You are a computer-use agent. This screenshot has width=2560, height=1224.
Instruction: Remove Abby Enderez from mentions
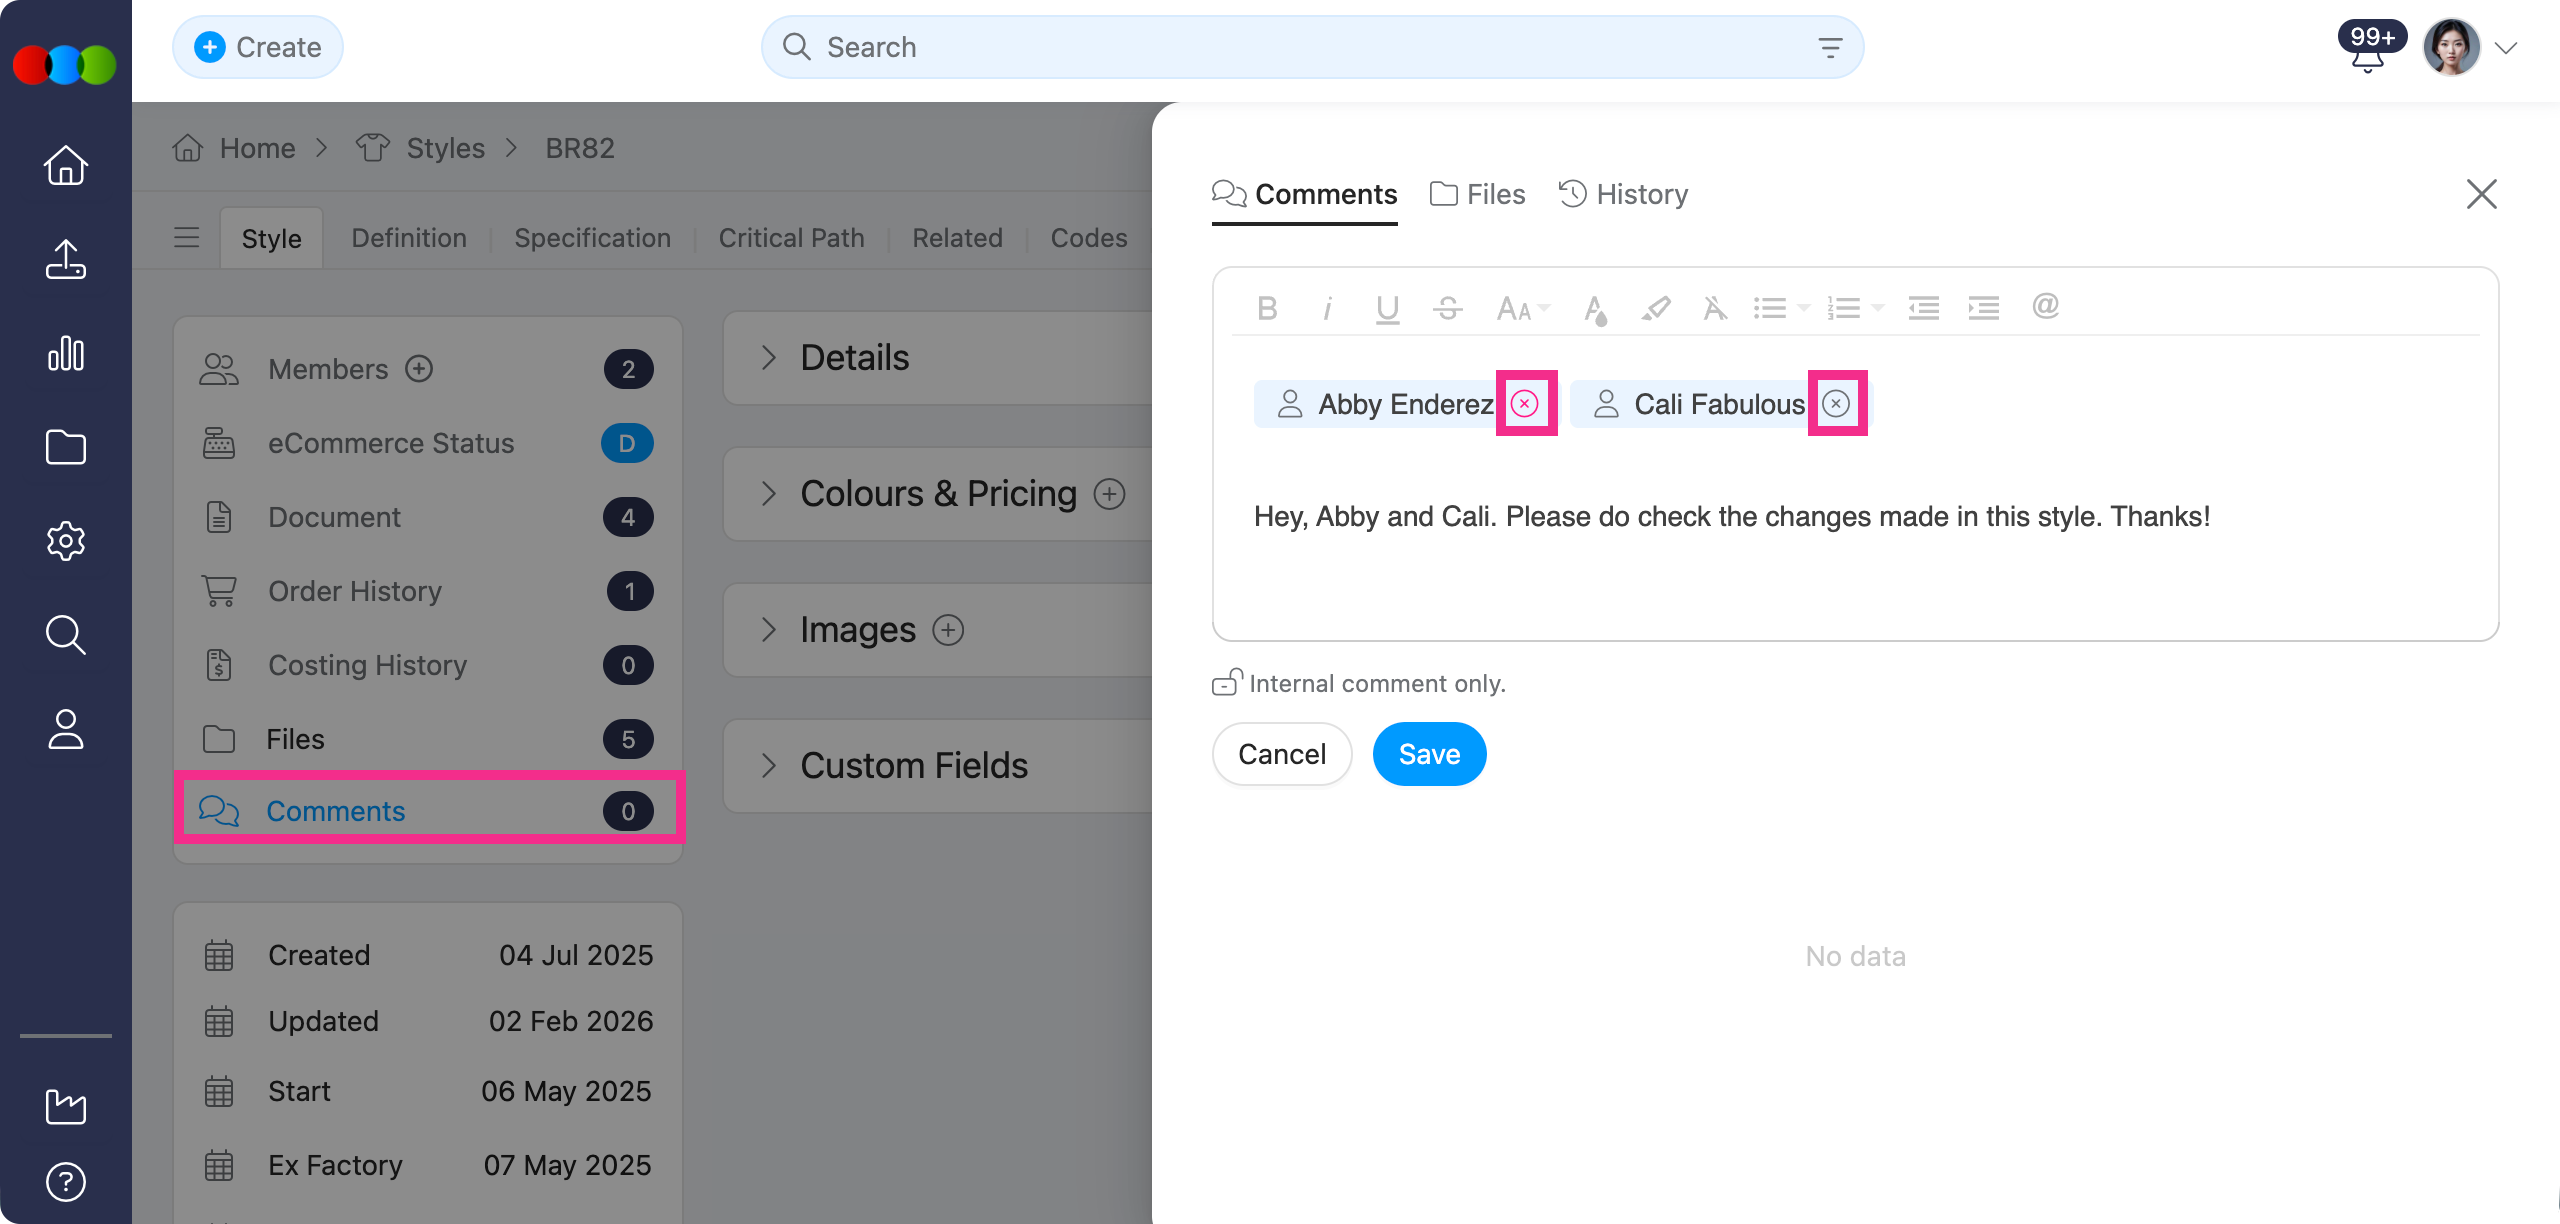pos(1524,403)
